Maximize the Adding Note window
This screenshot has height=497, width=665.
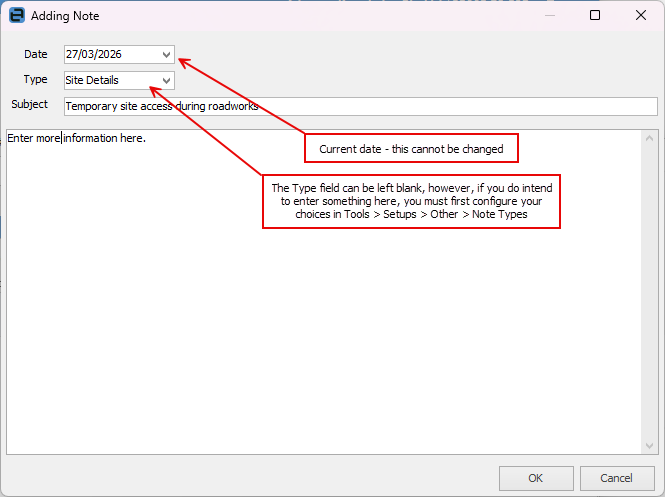595,16
